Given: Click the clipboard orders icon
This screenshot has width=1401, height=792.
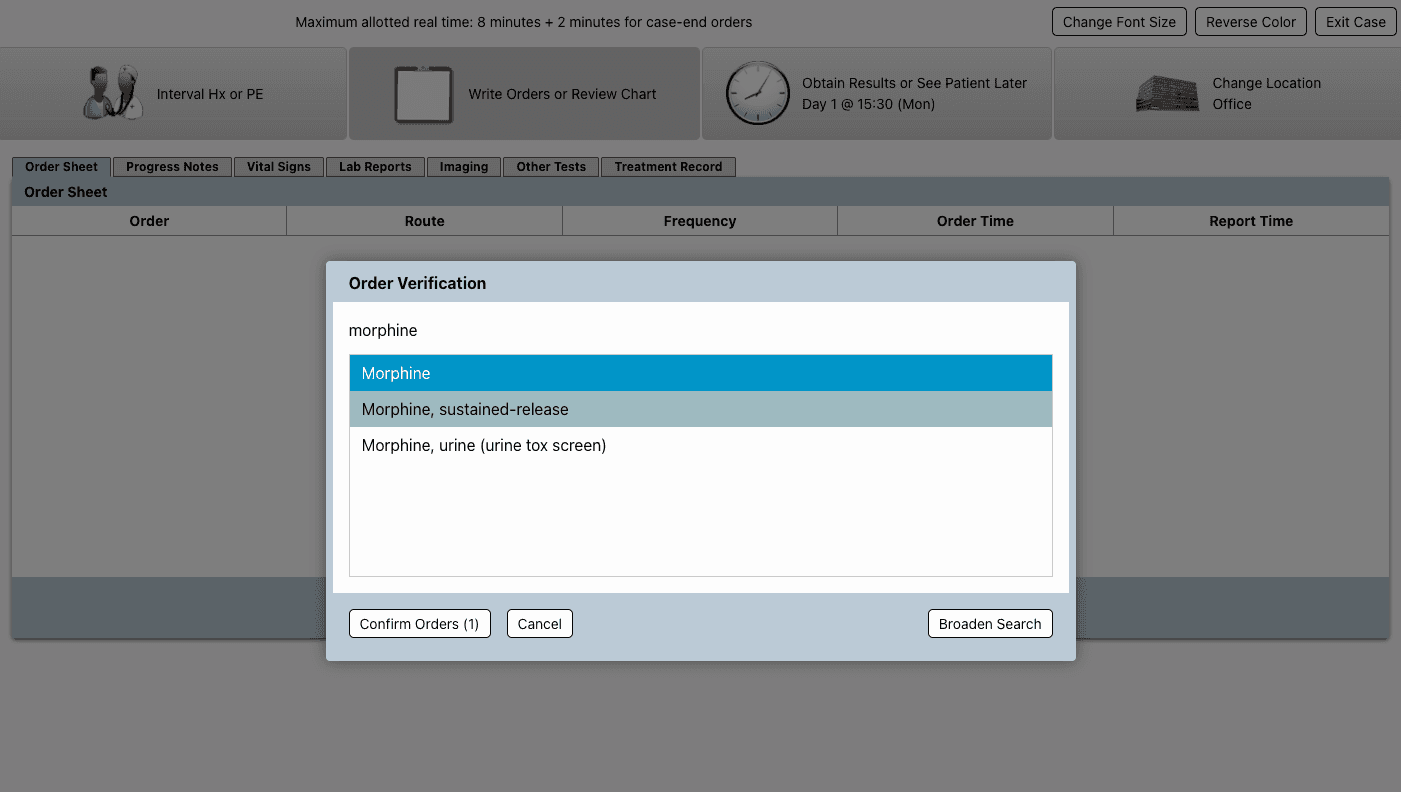Looking at the screenshot, I should 423,94.
